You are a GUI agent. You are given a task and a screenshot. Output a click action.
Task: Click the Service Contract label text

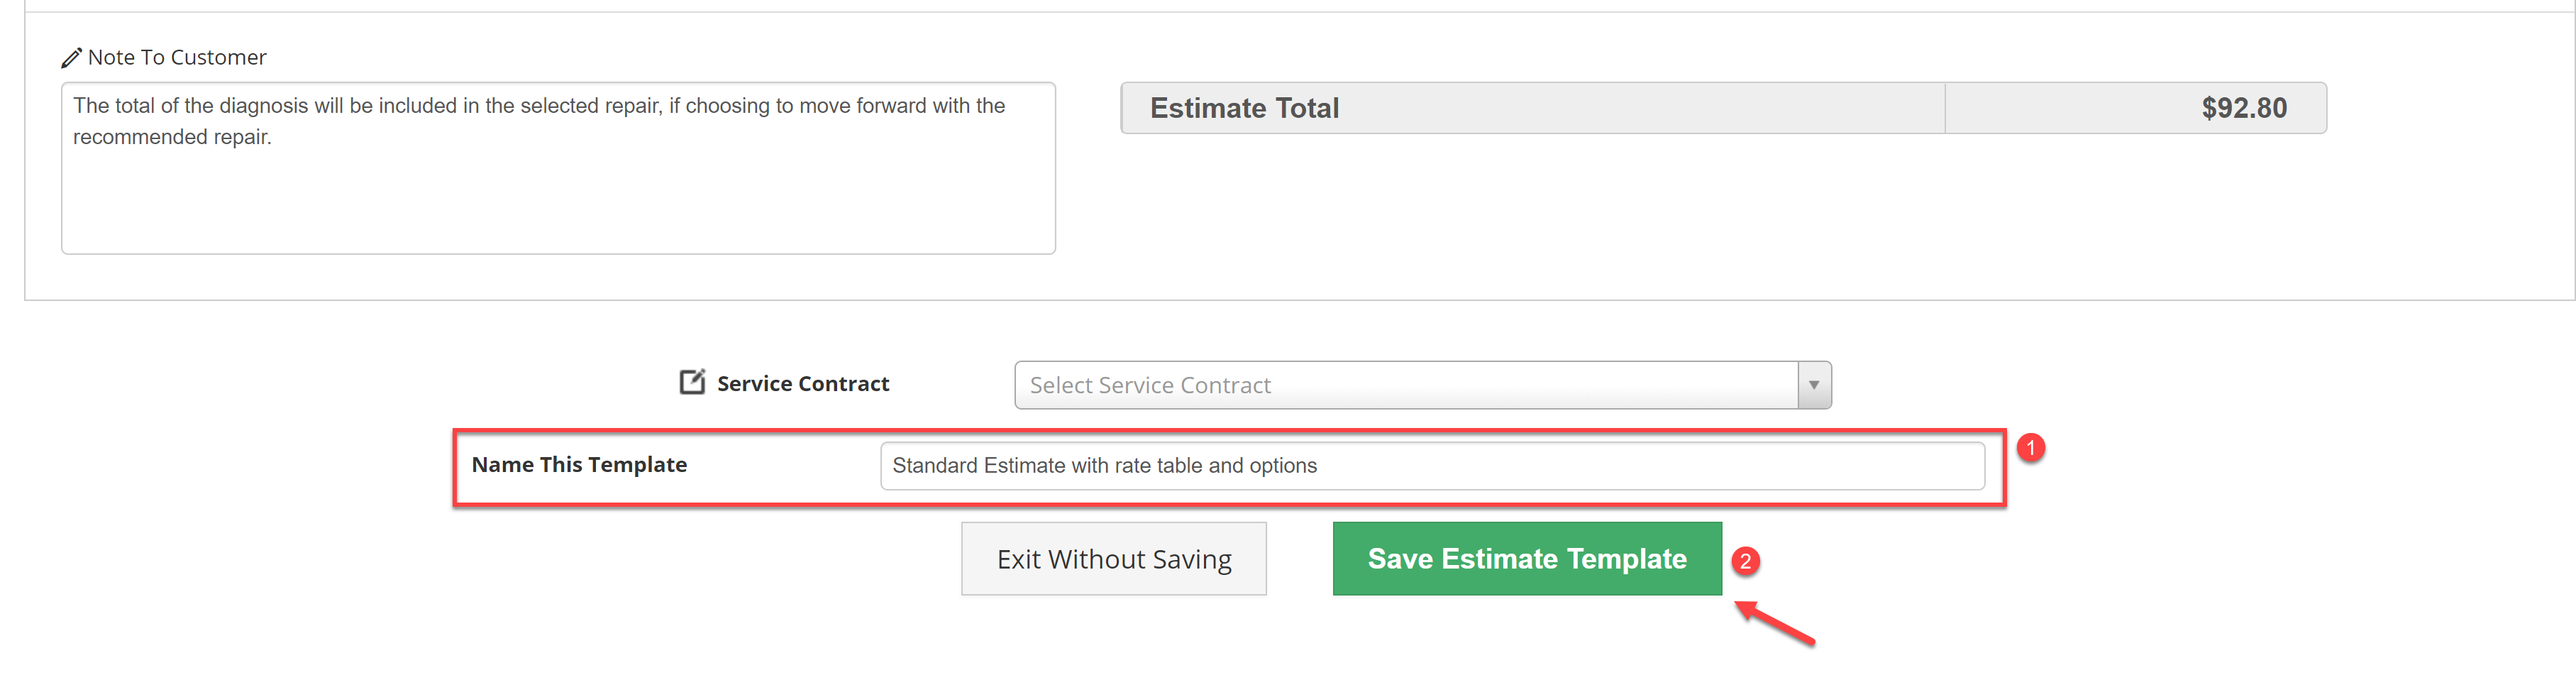point(802,384)
